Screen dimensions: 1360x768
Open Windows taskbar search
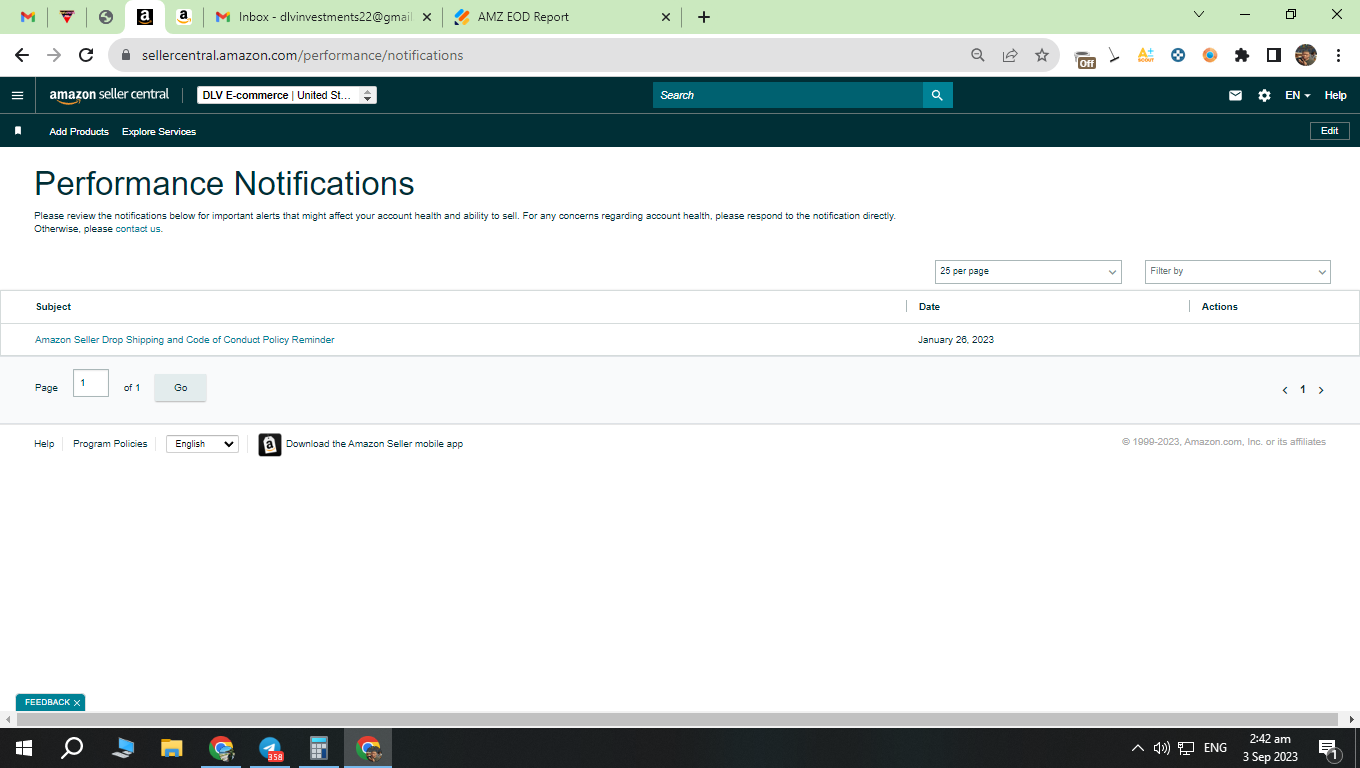click(x=72, y=748)
